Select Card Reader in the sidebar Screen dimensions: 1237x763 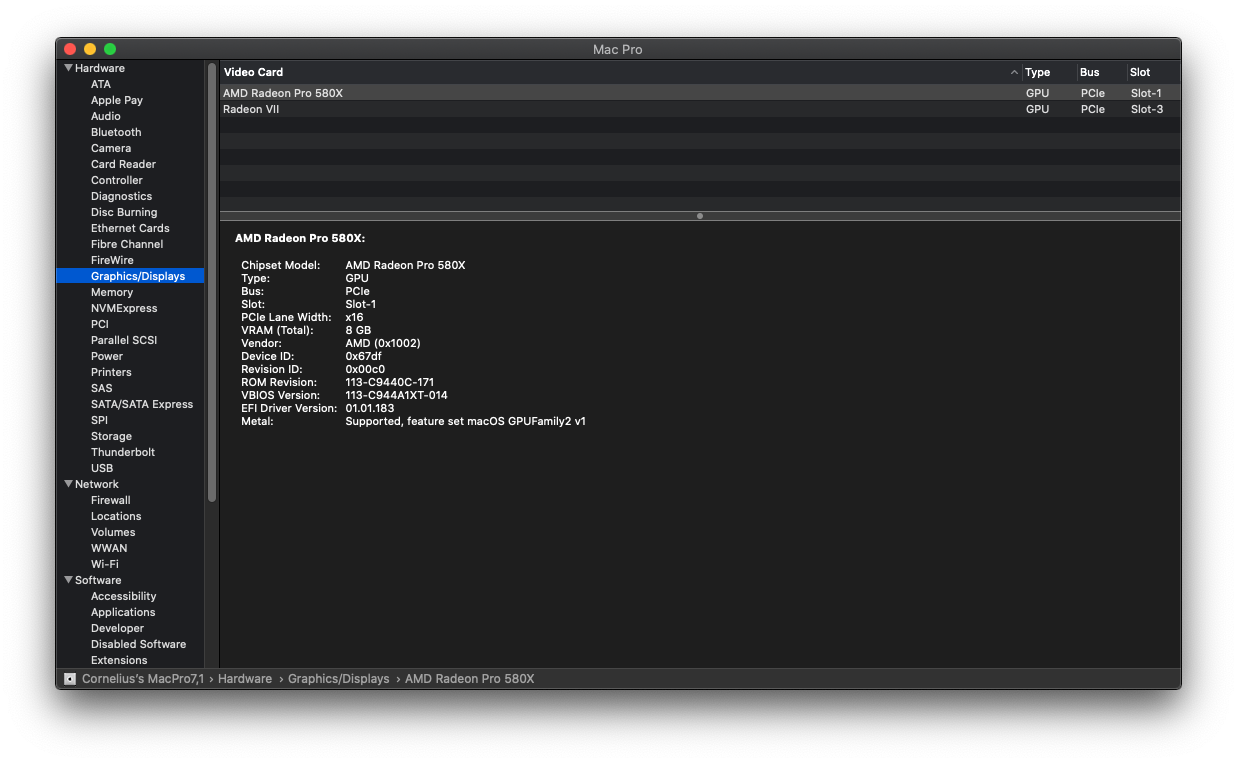(x=123, y=164)
